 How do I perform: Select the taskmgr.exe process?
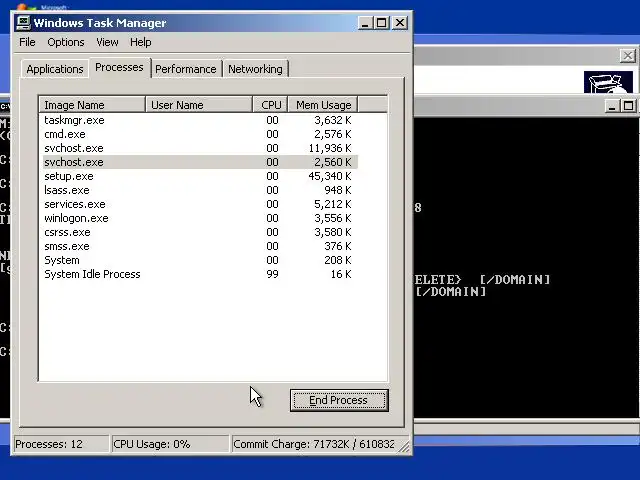[200, 120]
